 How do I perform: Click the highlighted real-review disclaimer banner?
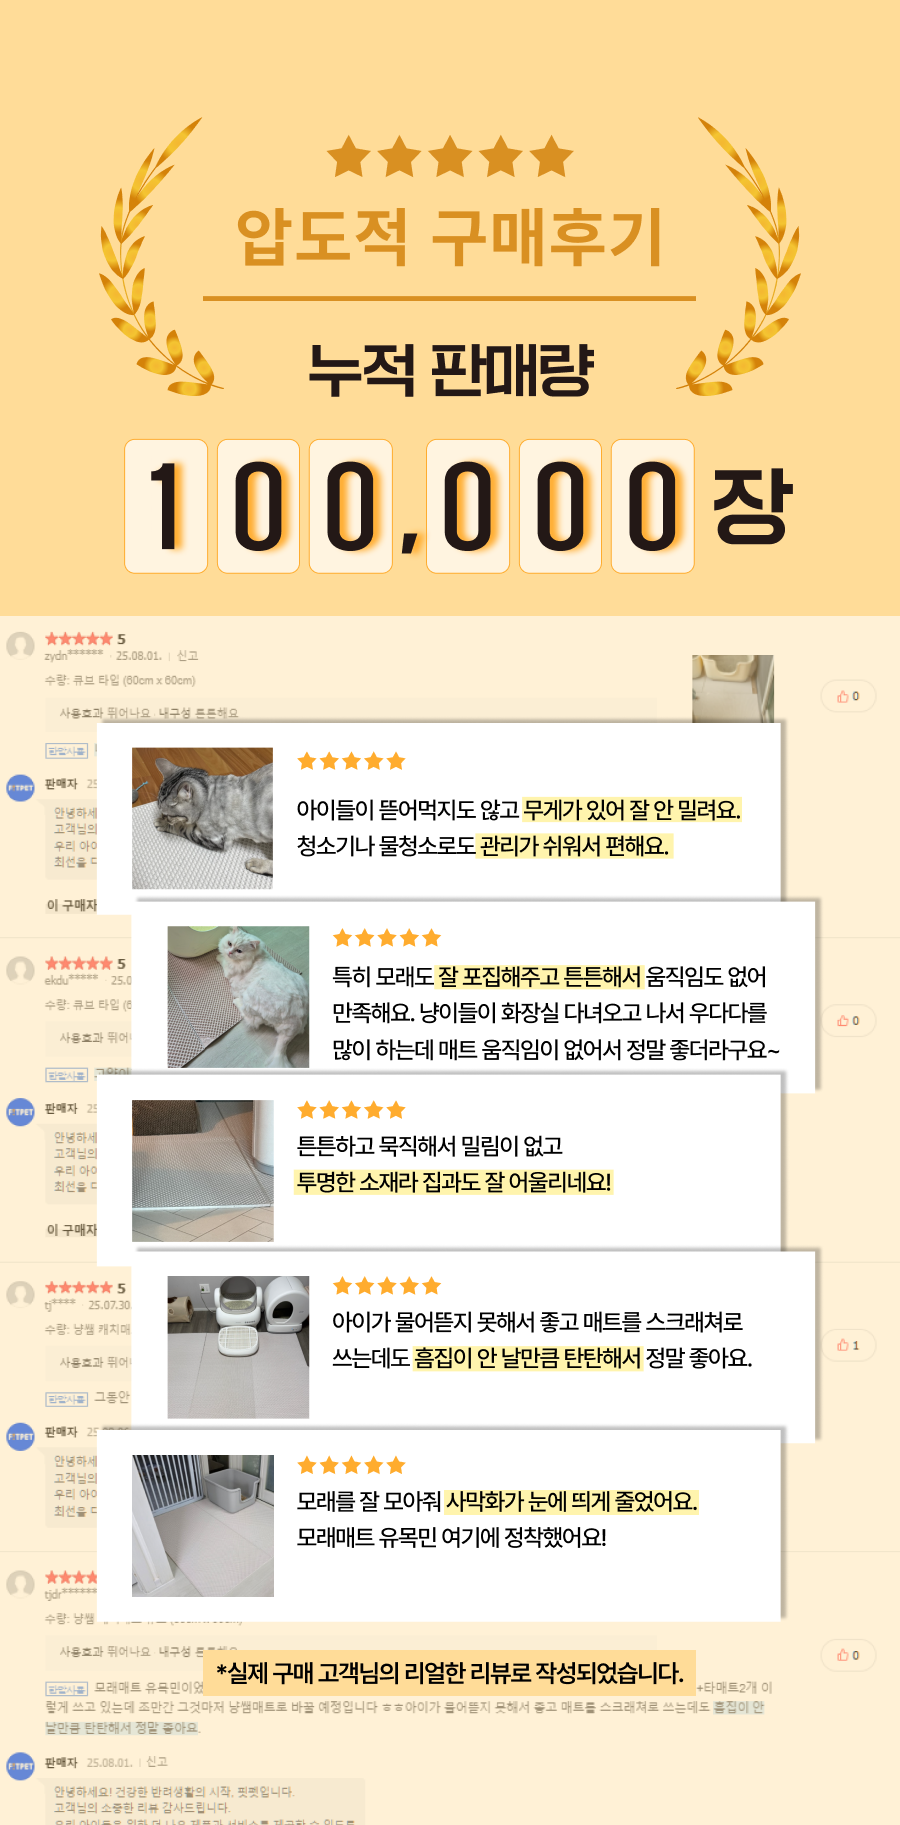pos(450,1672)
